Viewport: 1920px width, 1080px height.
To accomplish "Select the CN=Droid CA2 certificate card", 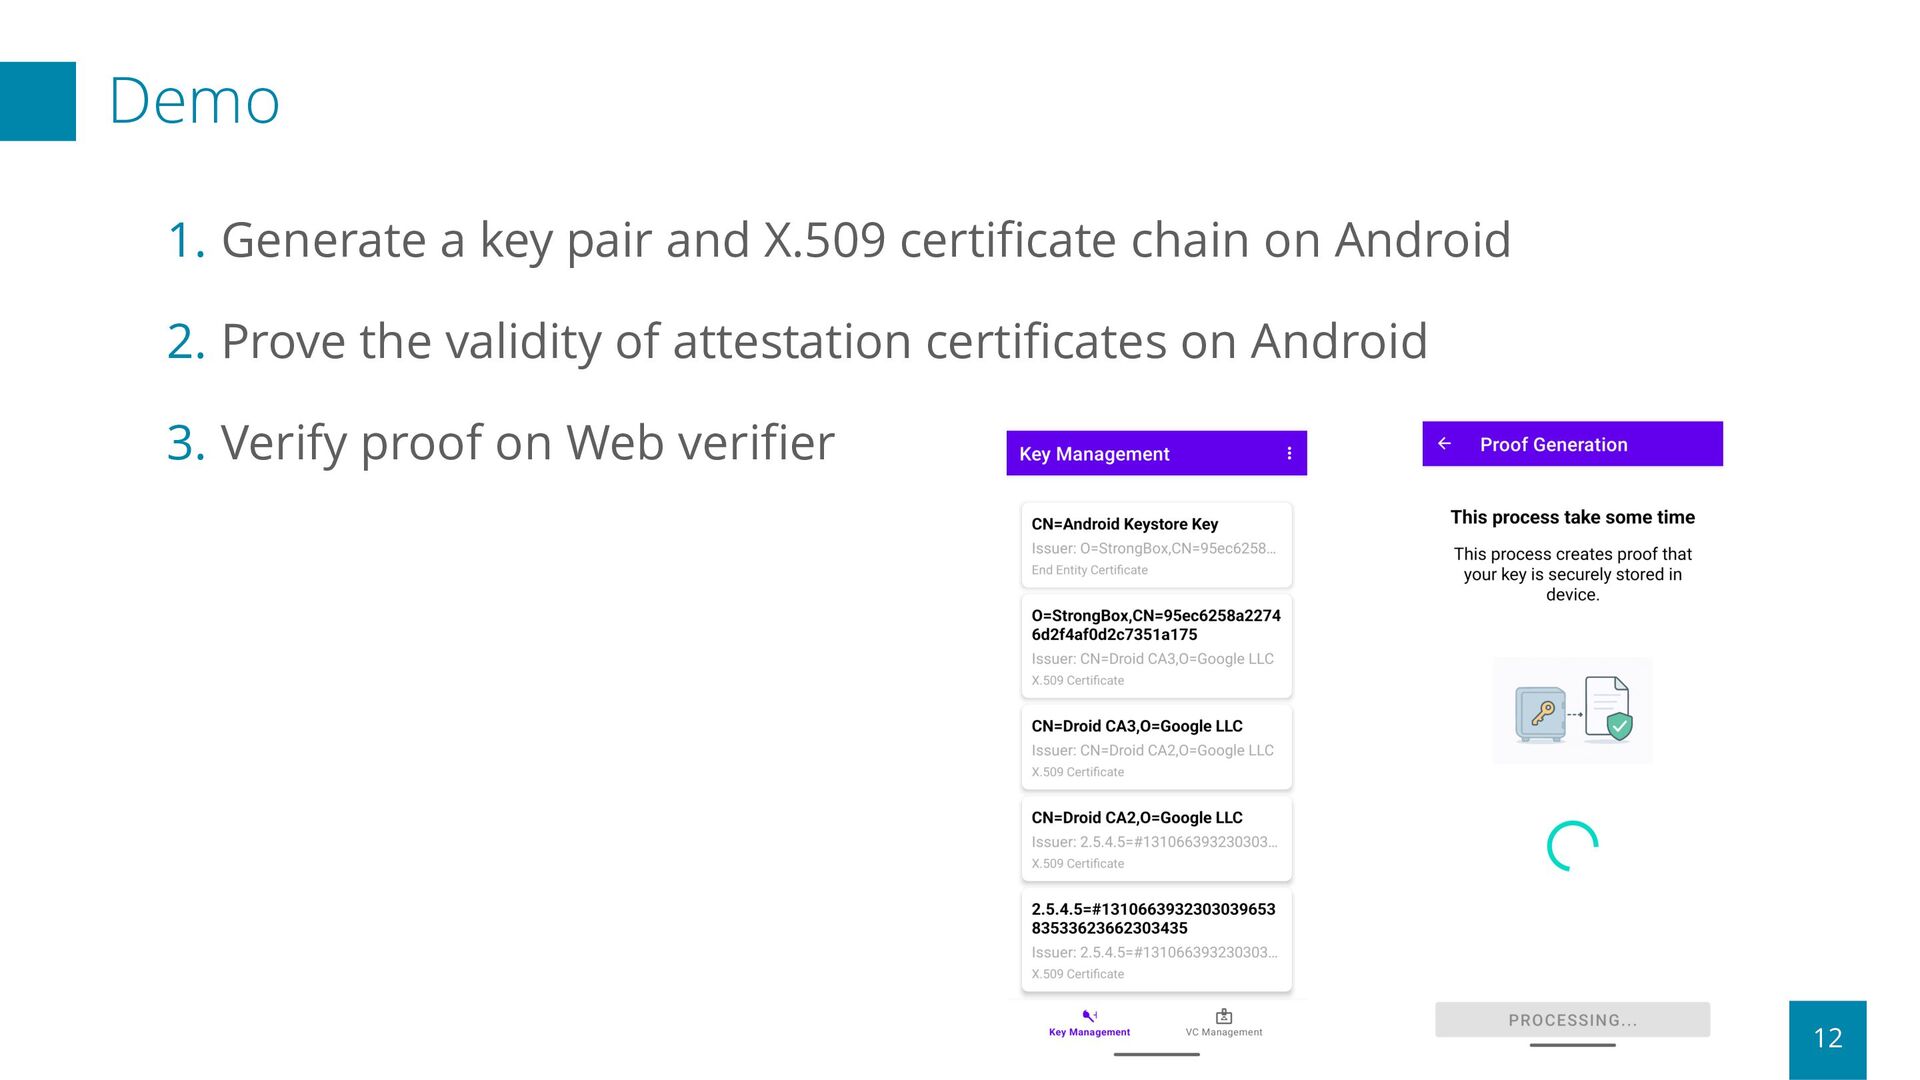I will 1156,839.
